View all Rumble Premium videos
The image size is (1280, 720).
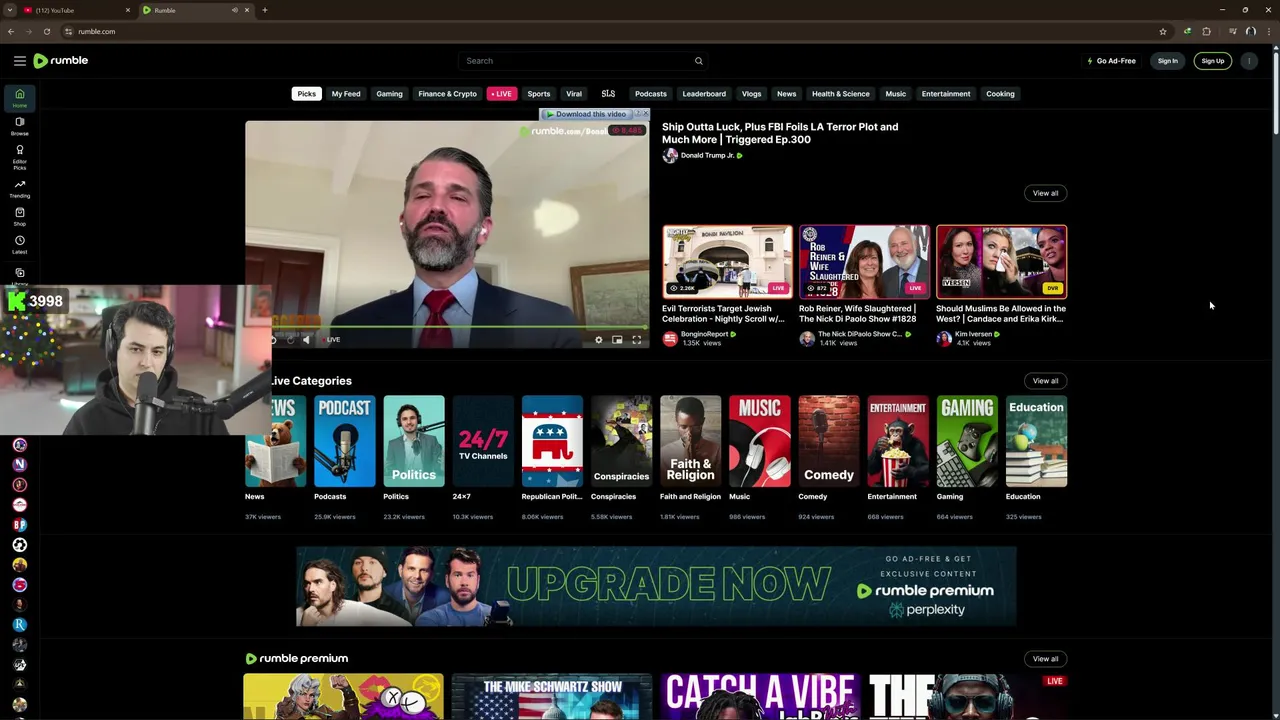click(x=1045, y=659)
